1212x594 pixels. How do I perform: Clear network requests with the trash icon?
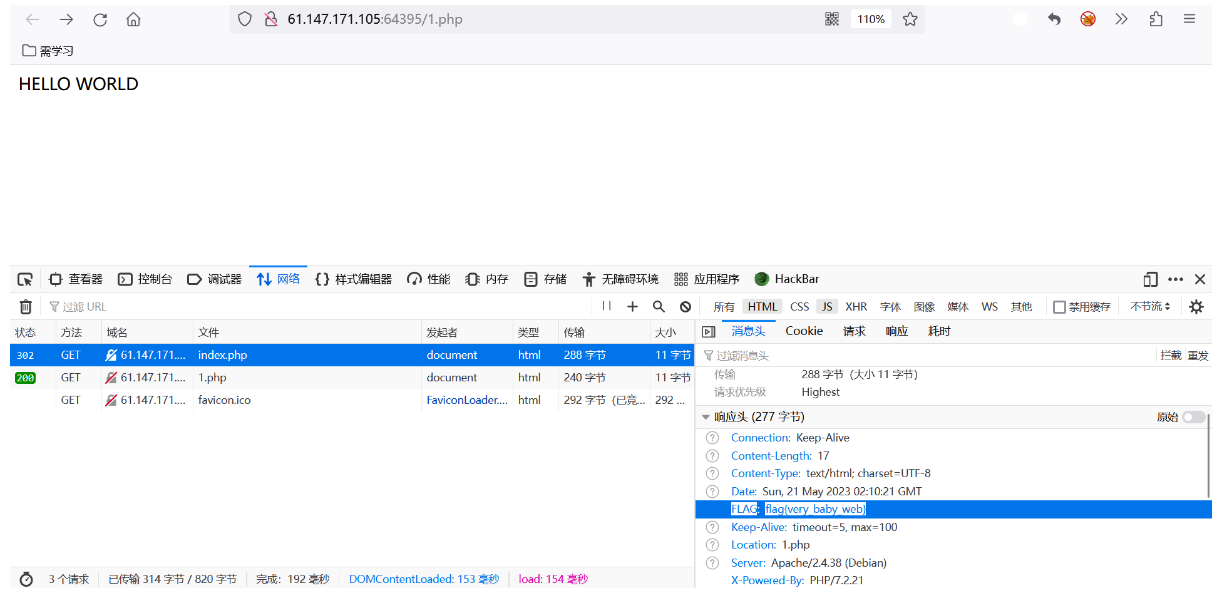pos(25,306)
